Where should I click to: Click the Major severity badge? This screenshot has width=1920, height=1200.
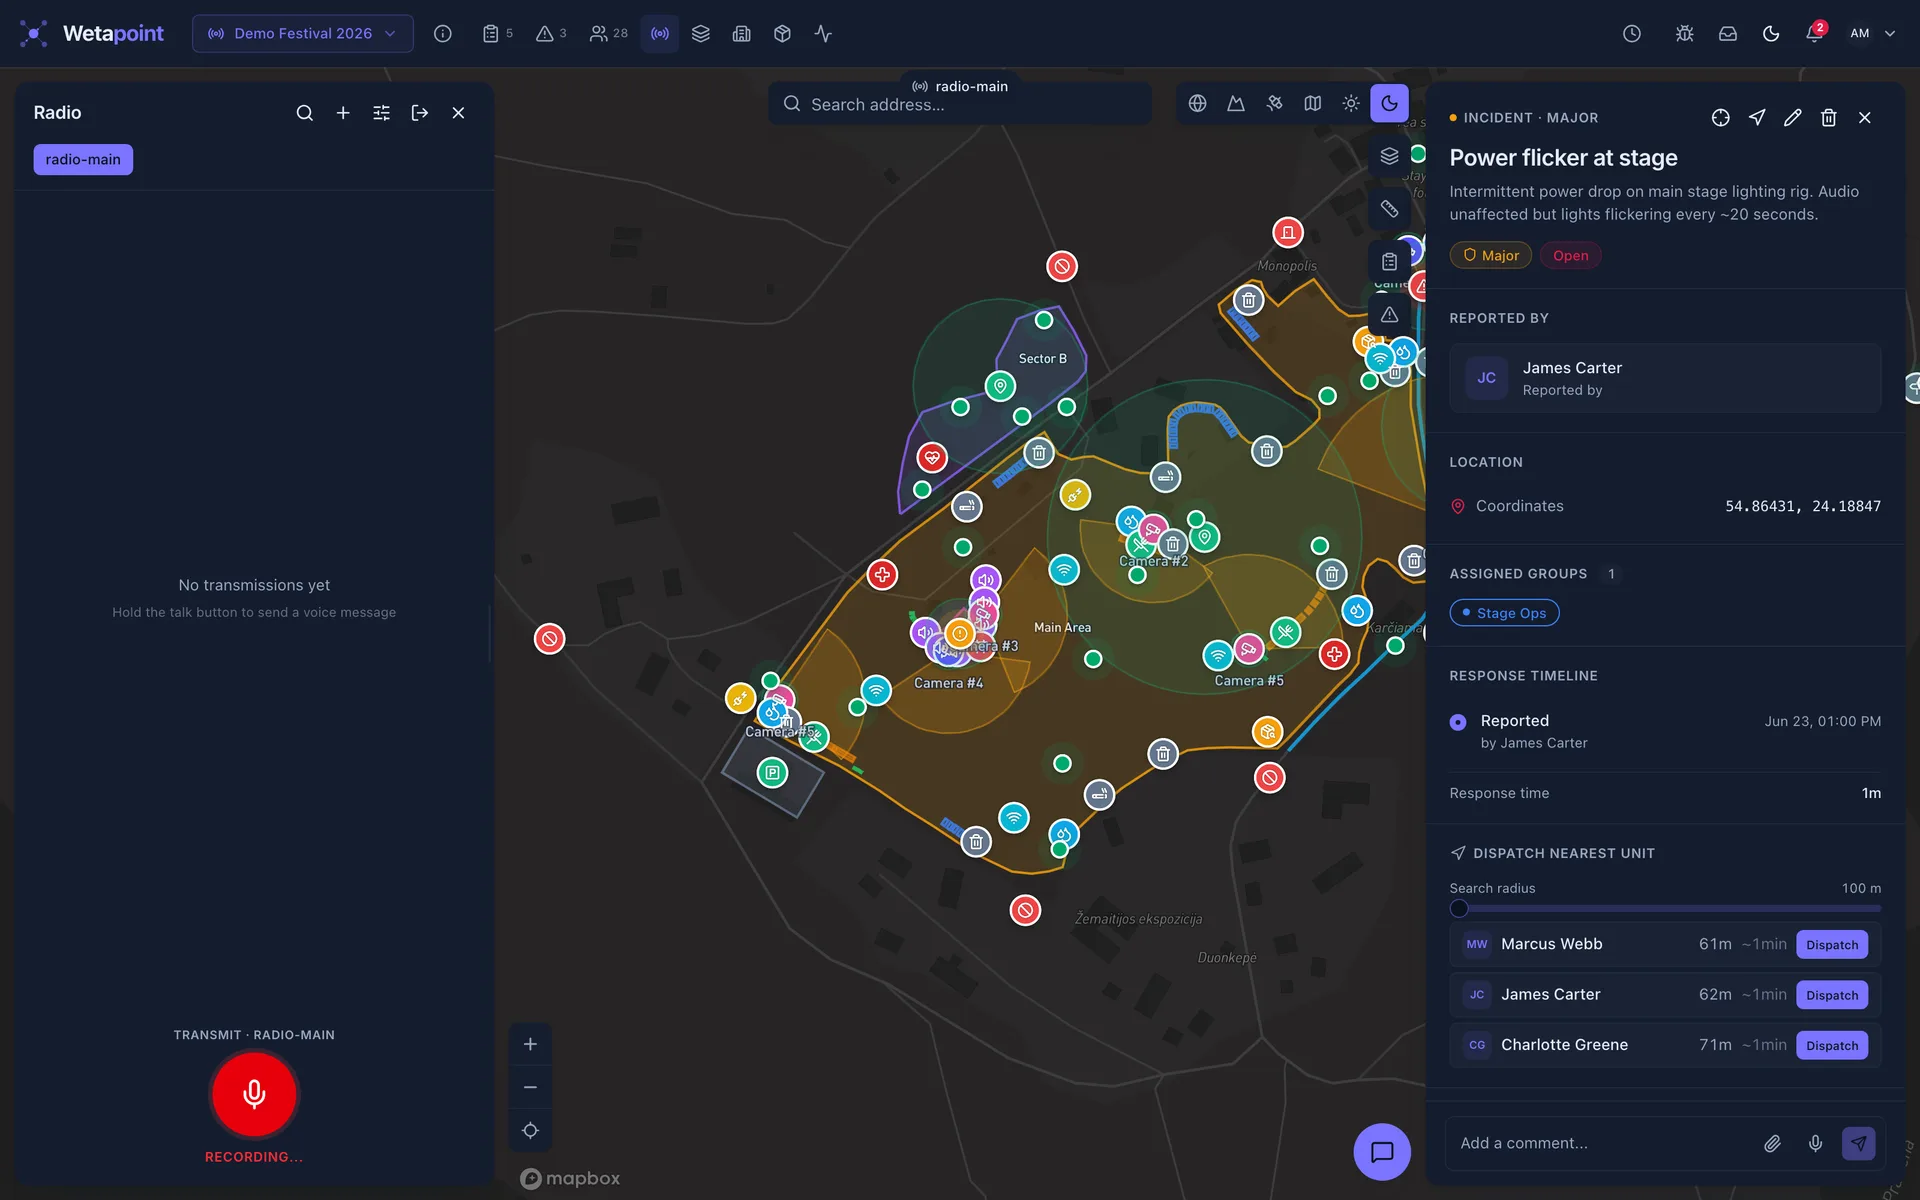point(1491,256)
